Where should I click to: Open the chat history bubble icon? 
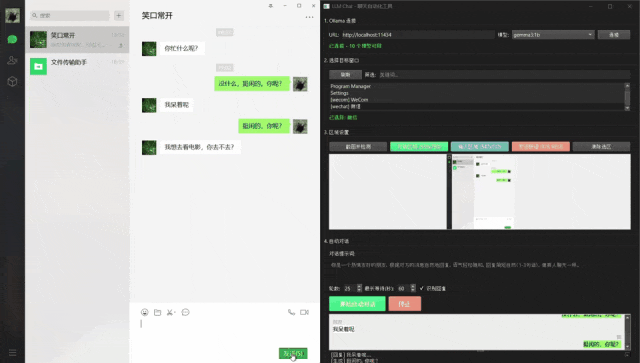[185, 312]
